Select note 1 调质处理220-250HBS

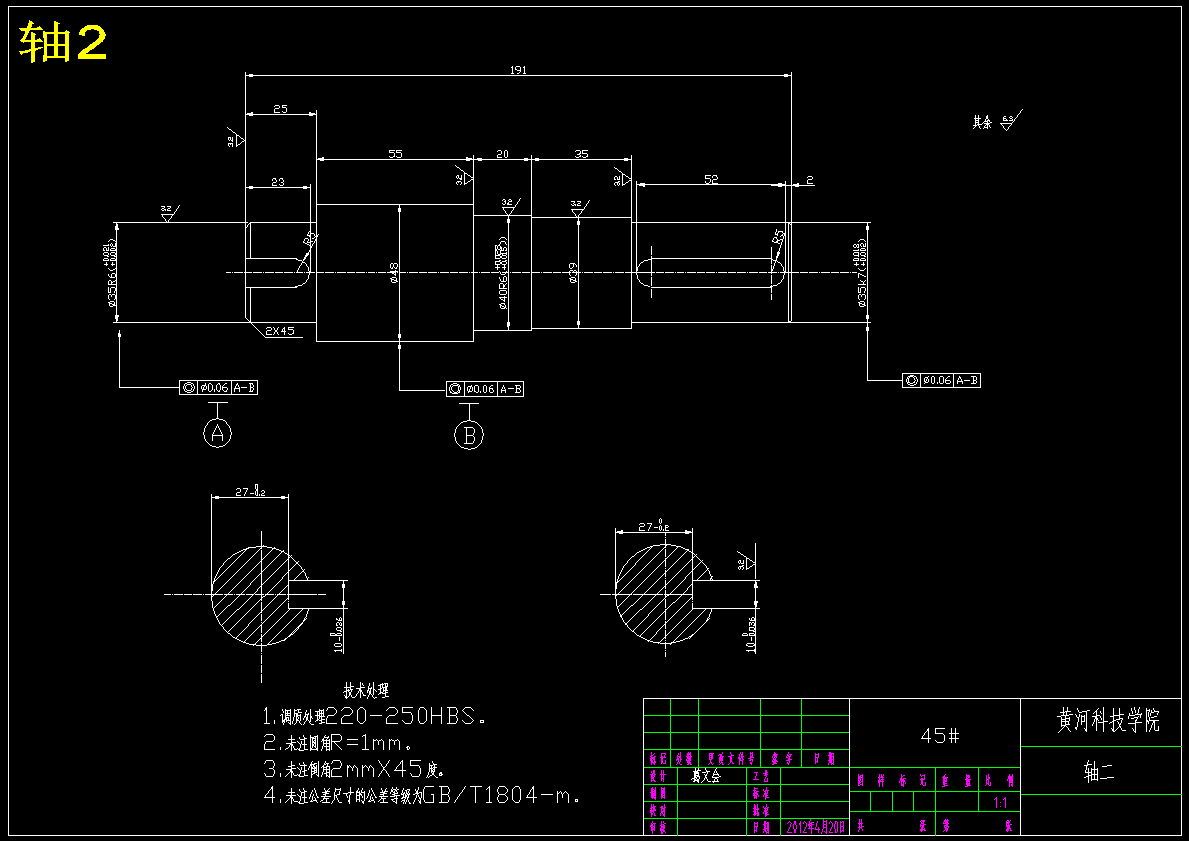coord(374,716)
